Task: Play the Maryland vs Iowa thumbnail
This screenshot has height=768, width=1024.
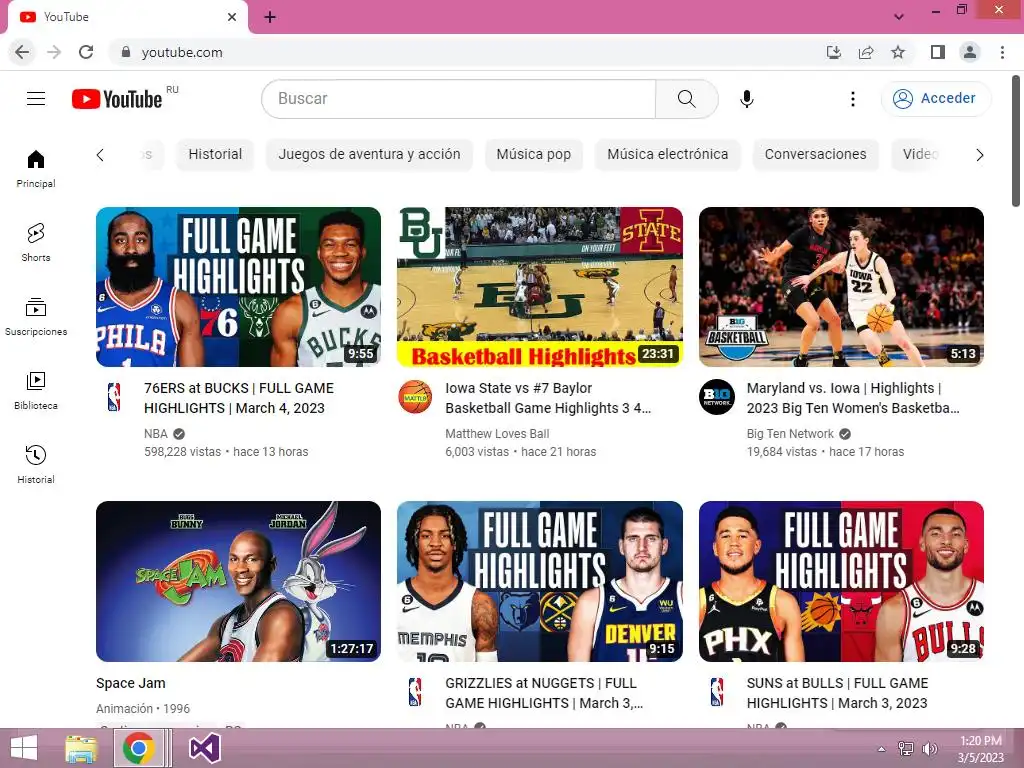Action: pos(841,287)
